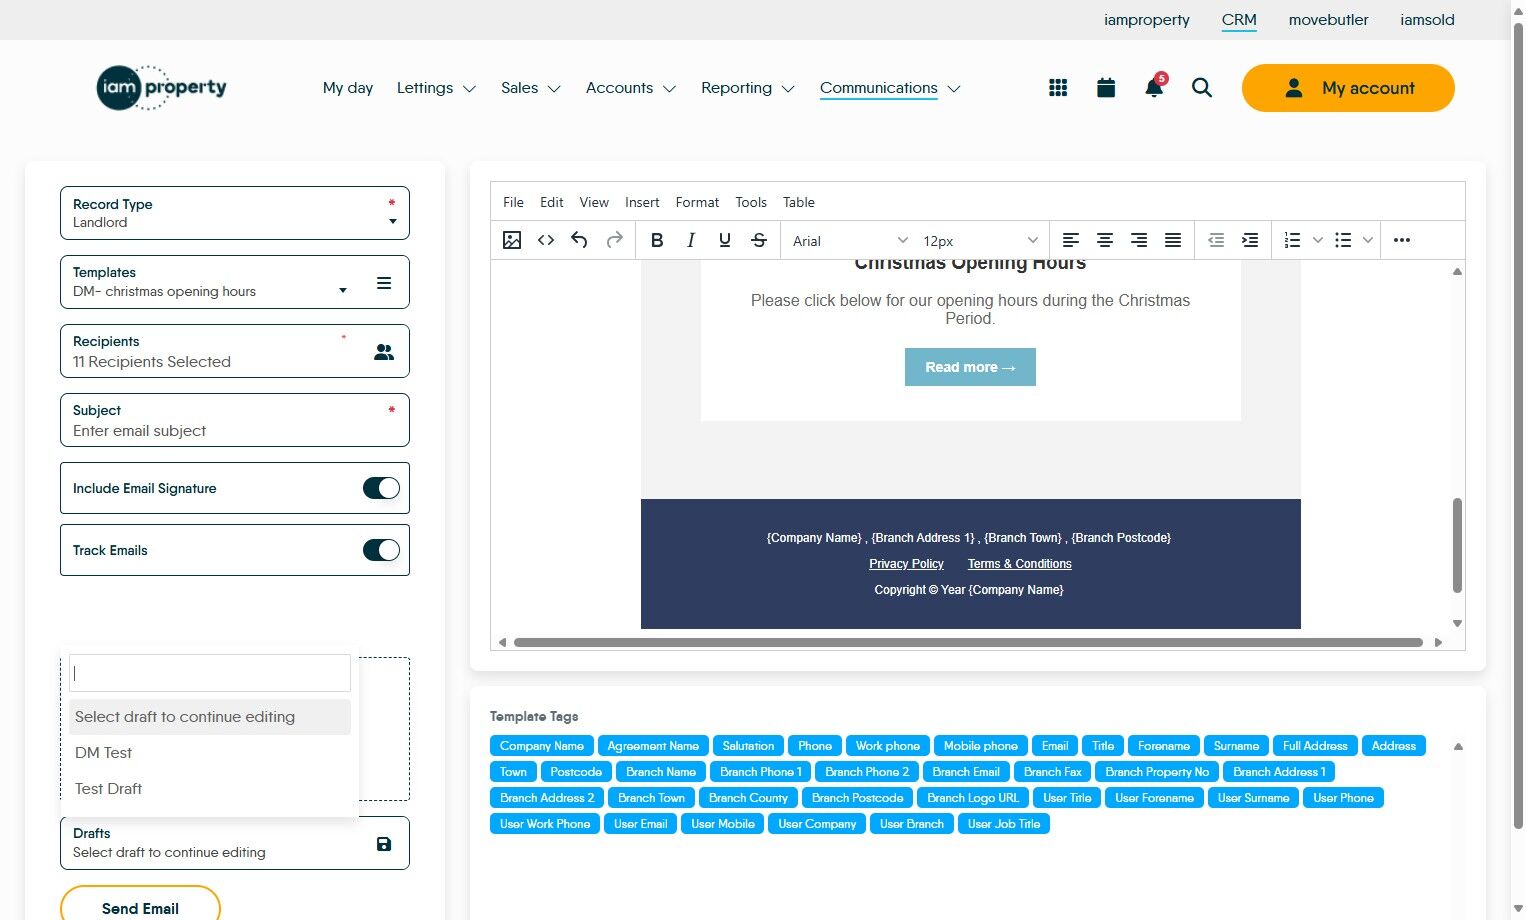
Task: Open the apps grid icon
Action: point(1058,88)
